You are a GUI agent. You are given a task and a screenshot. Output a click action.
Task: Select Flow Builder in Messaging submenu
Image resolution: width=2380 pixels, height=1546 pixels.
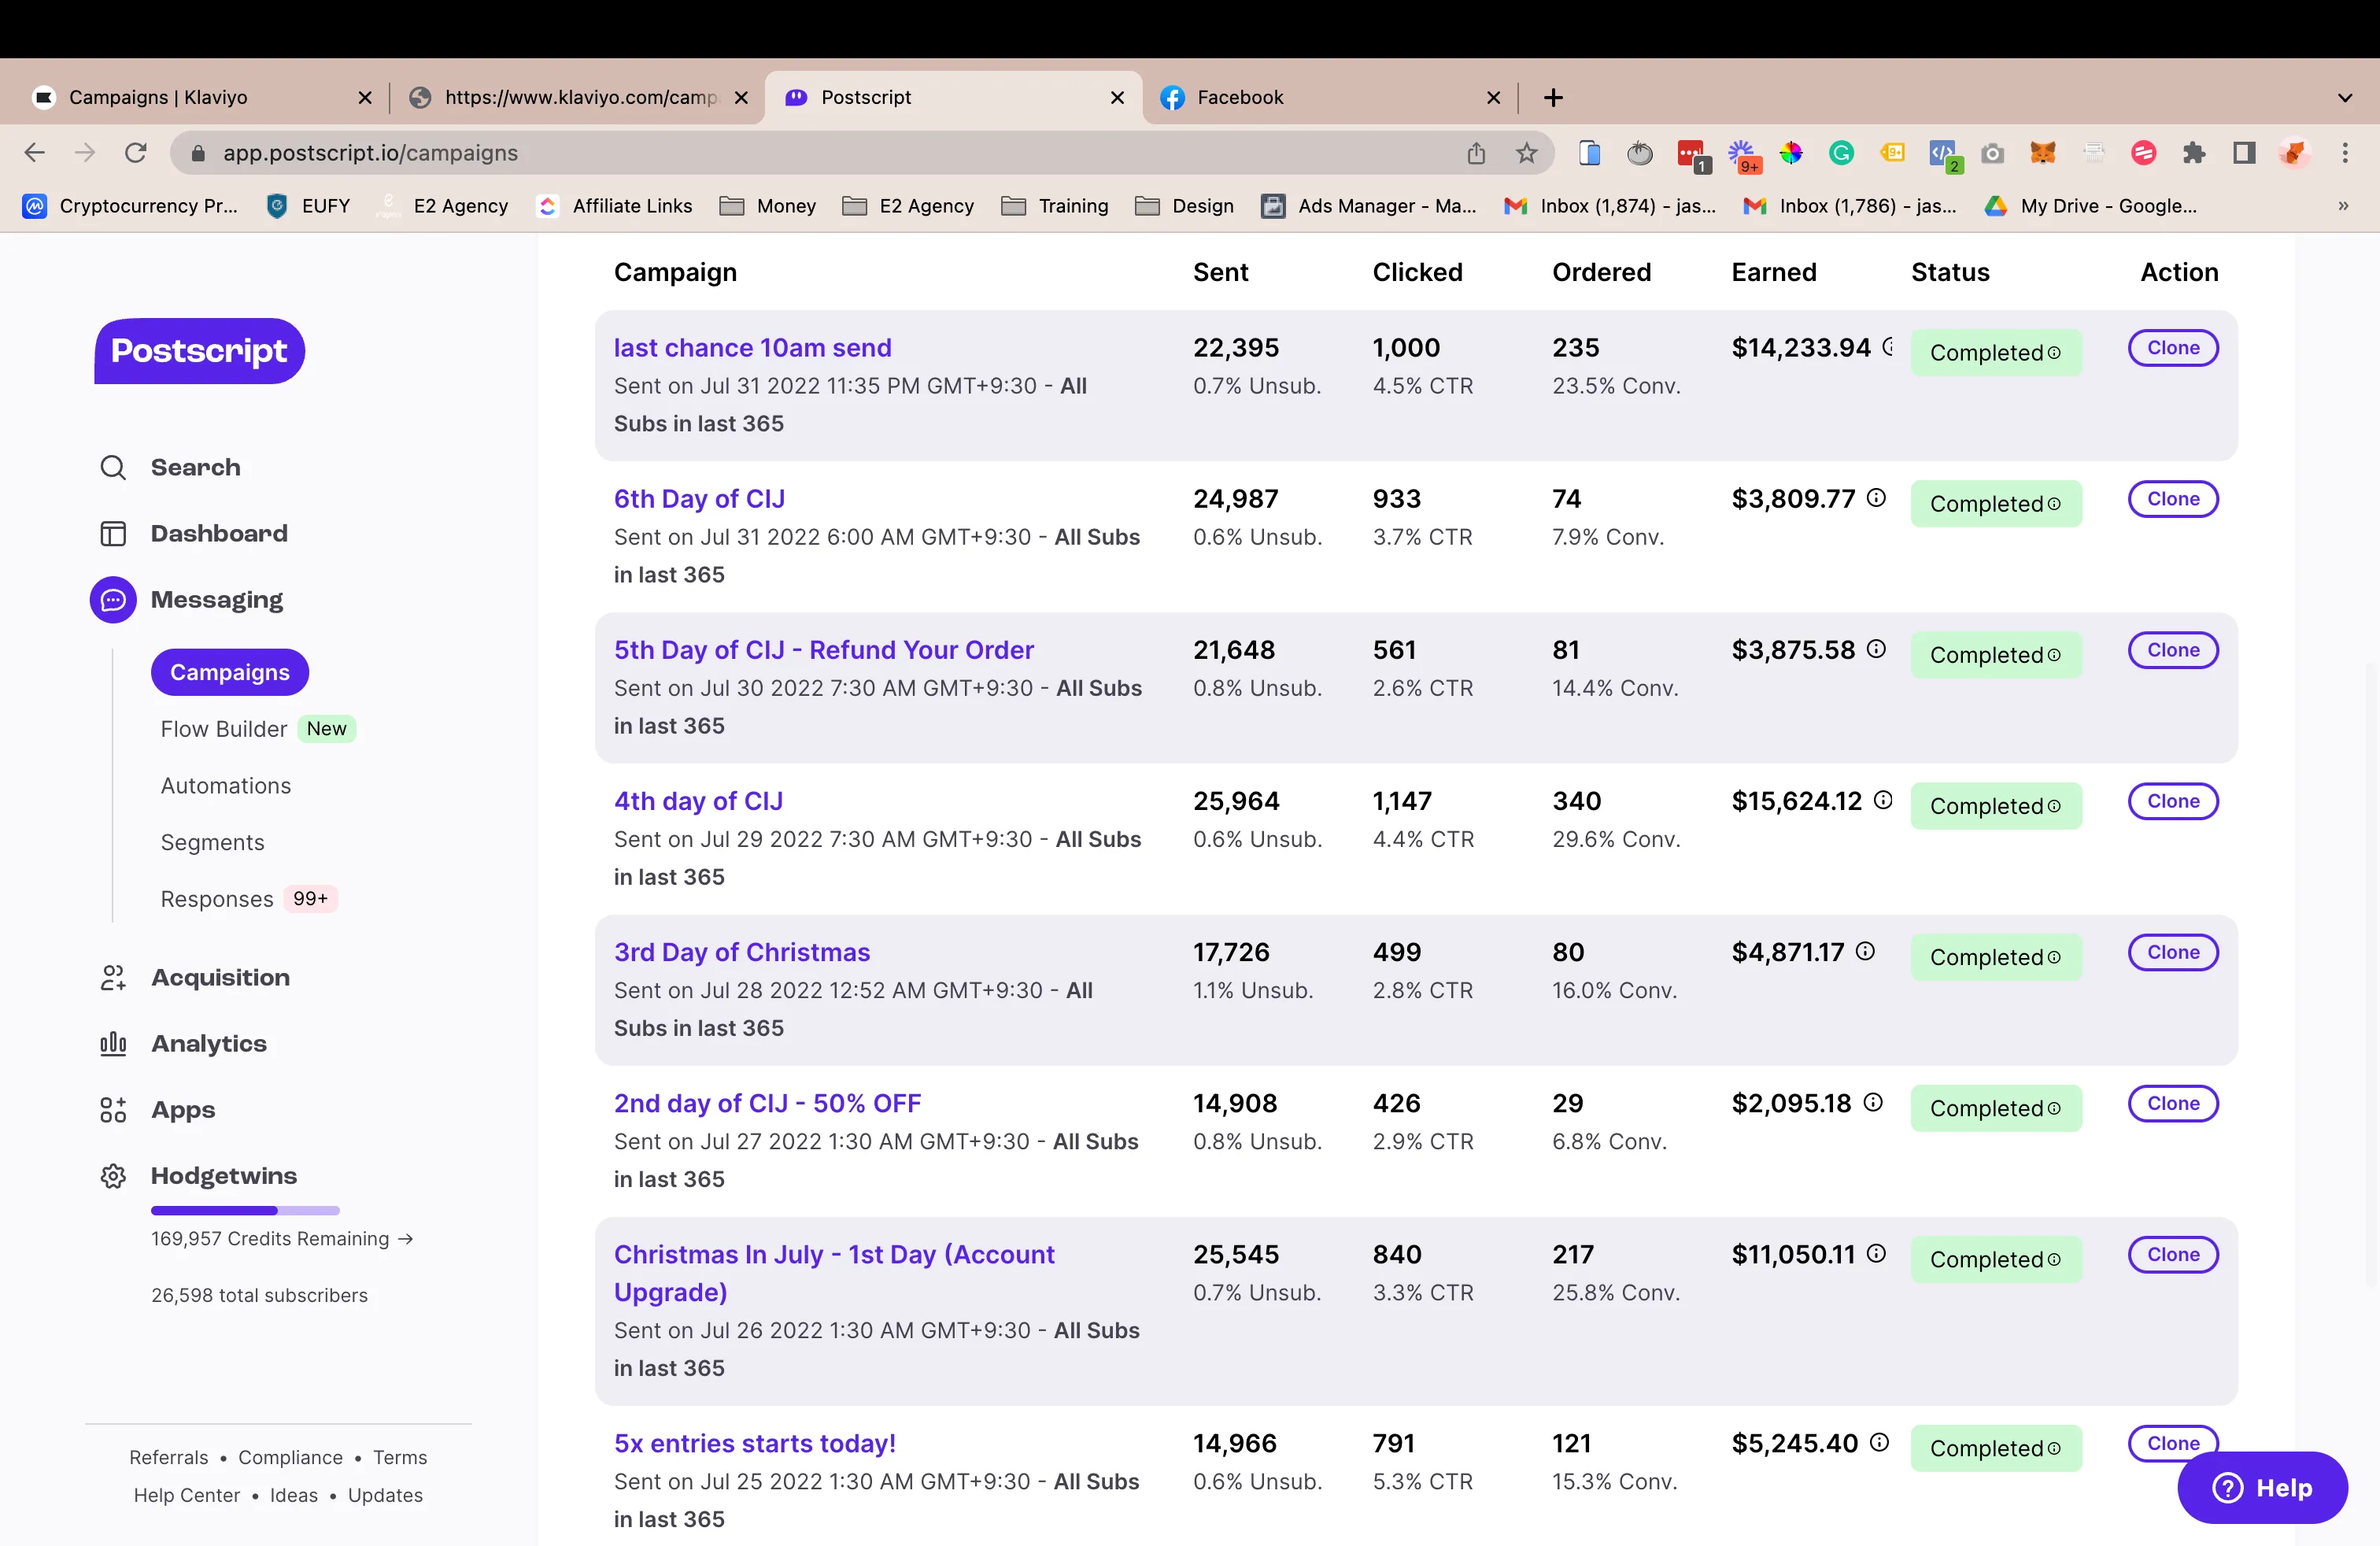224,729
